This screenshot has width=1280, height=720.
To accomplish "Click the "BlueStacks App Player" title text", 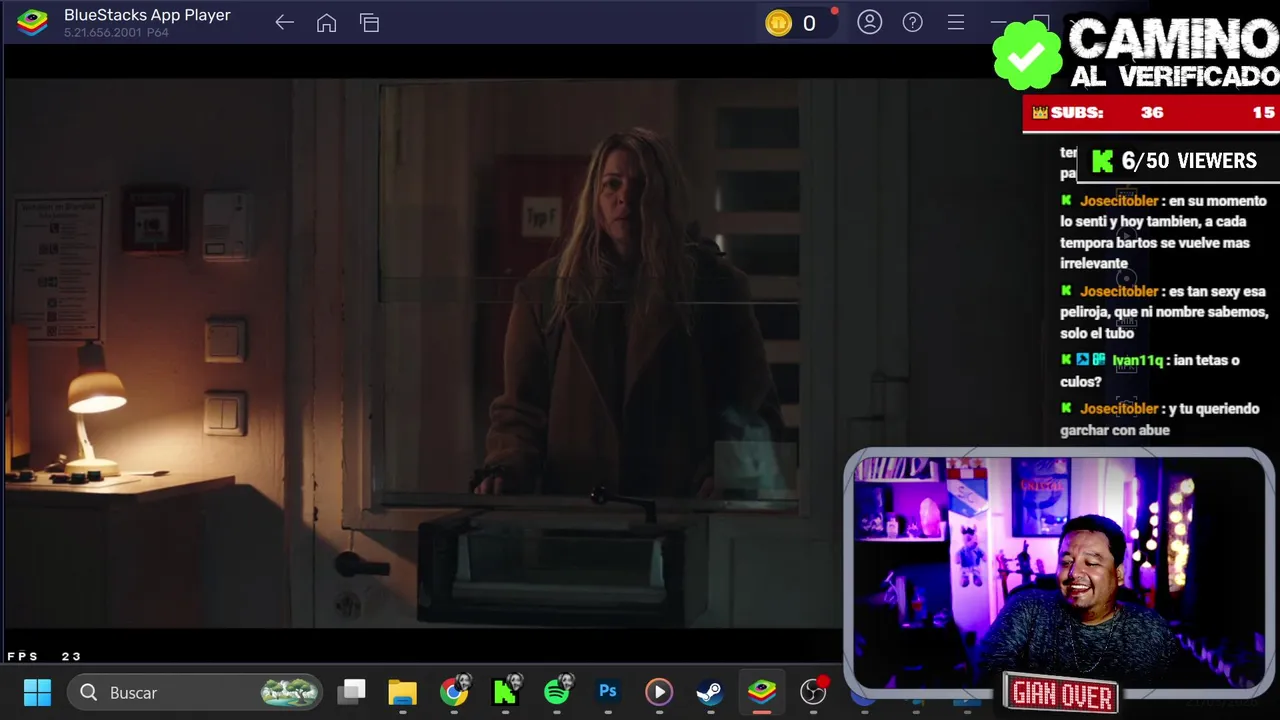I will pos(147,15).
